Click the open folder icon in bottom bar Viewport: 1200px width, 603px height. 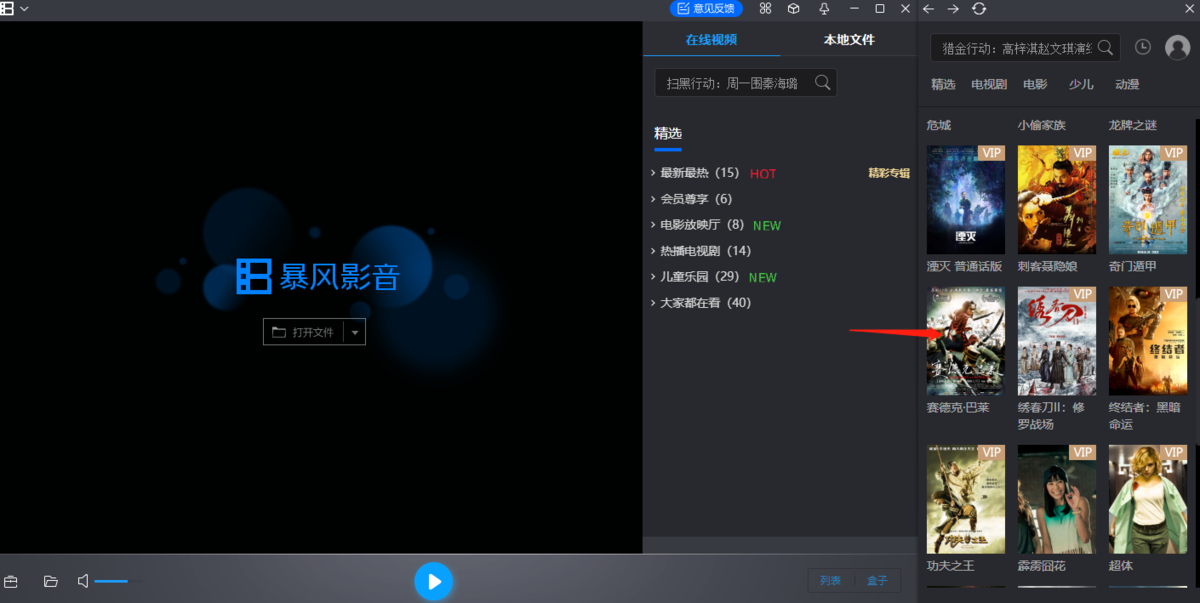click(50, 581)
